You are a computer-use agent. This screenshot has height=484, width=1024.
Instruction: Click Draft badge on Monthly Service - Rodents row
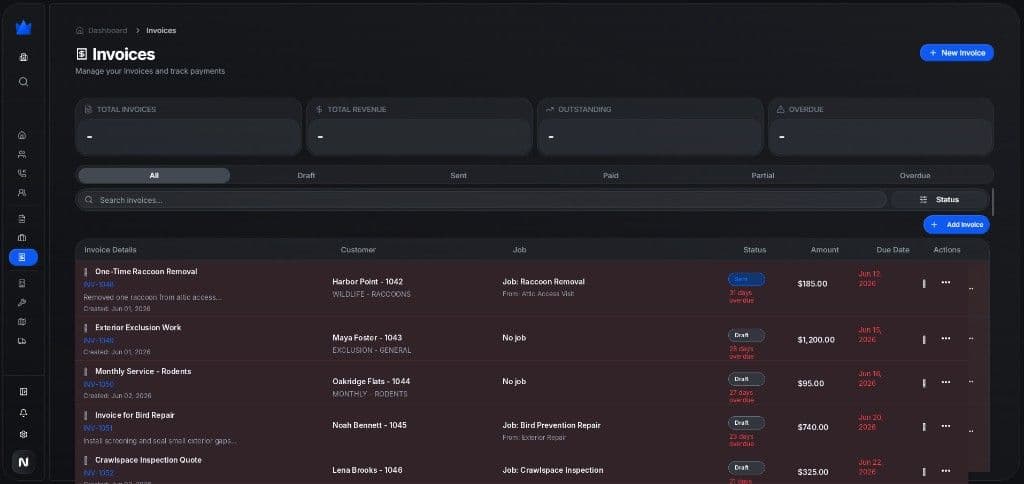click(746, 379)
